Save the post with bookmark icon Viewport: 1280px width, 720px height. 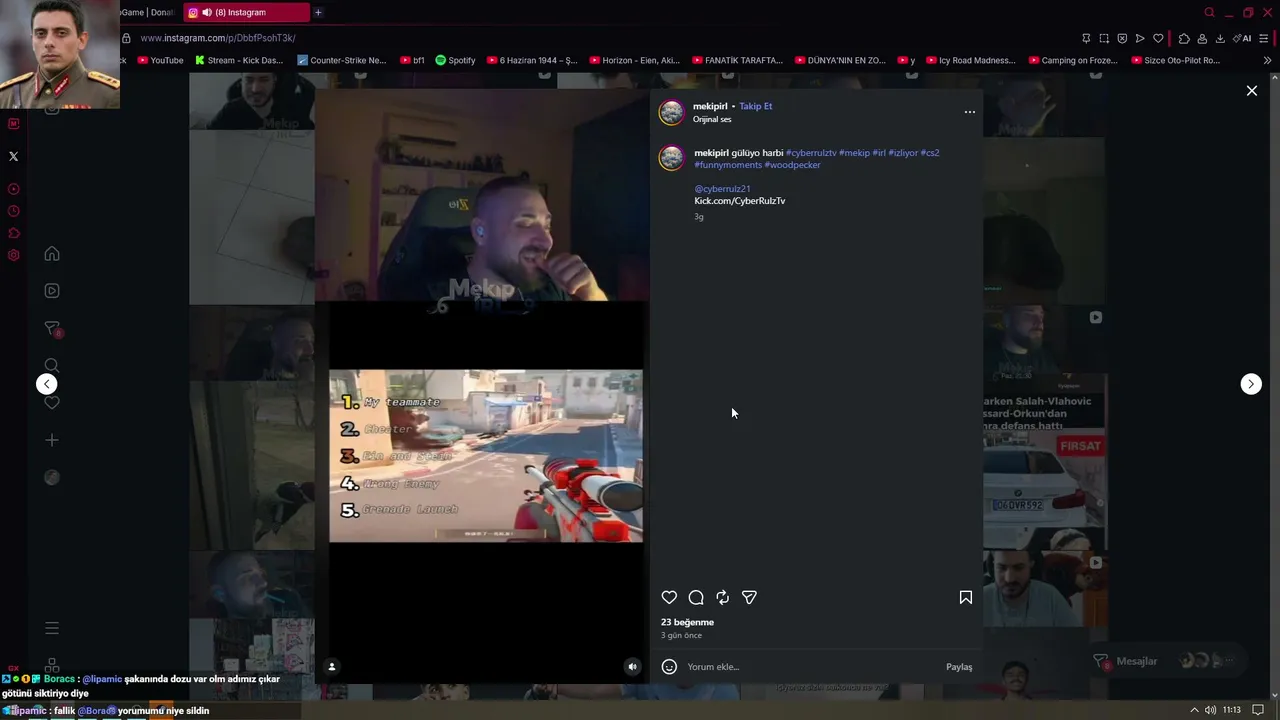coord(966,597)
